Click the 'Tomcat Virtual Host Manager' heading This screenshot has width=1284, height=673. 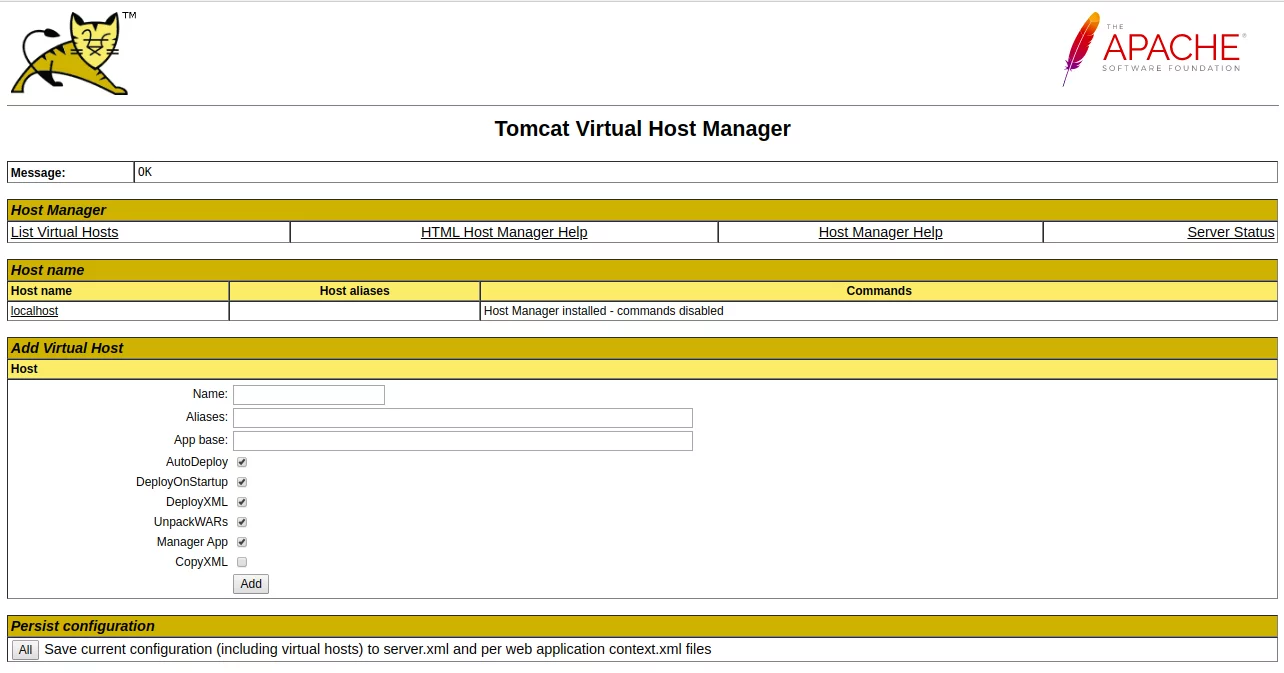[642, 129]
